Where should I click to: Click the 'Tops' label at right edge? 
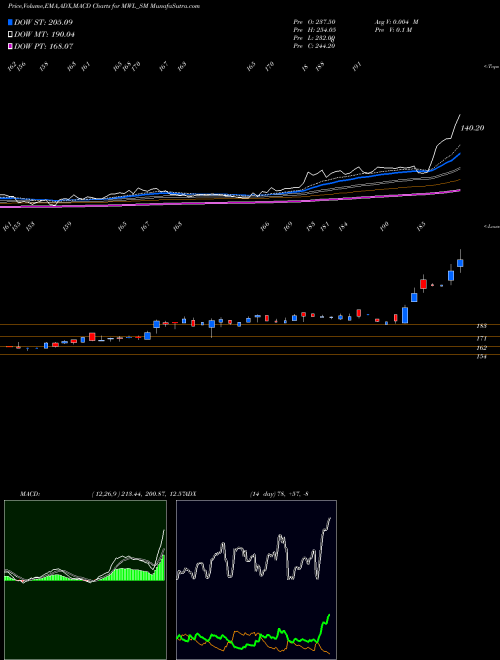(x=492, y=67)
